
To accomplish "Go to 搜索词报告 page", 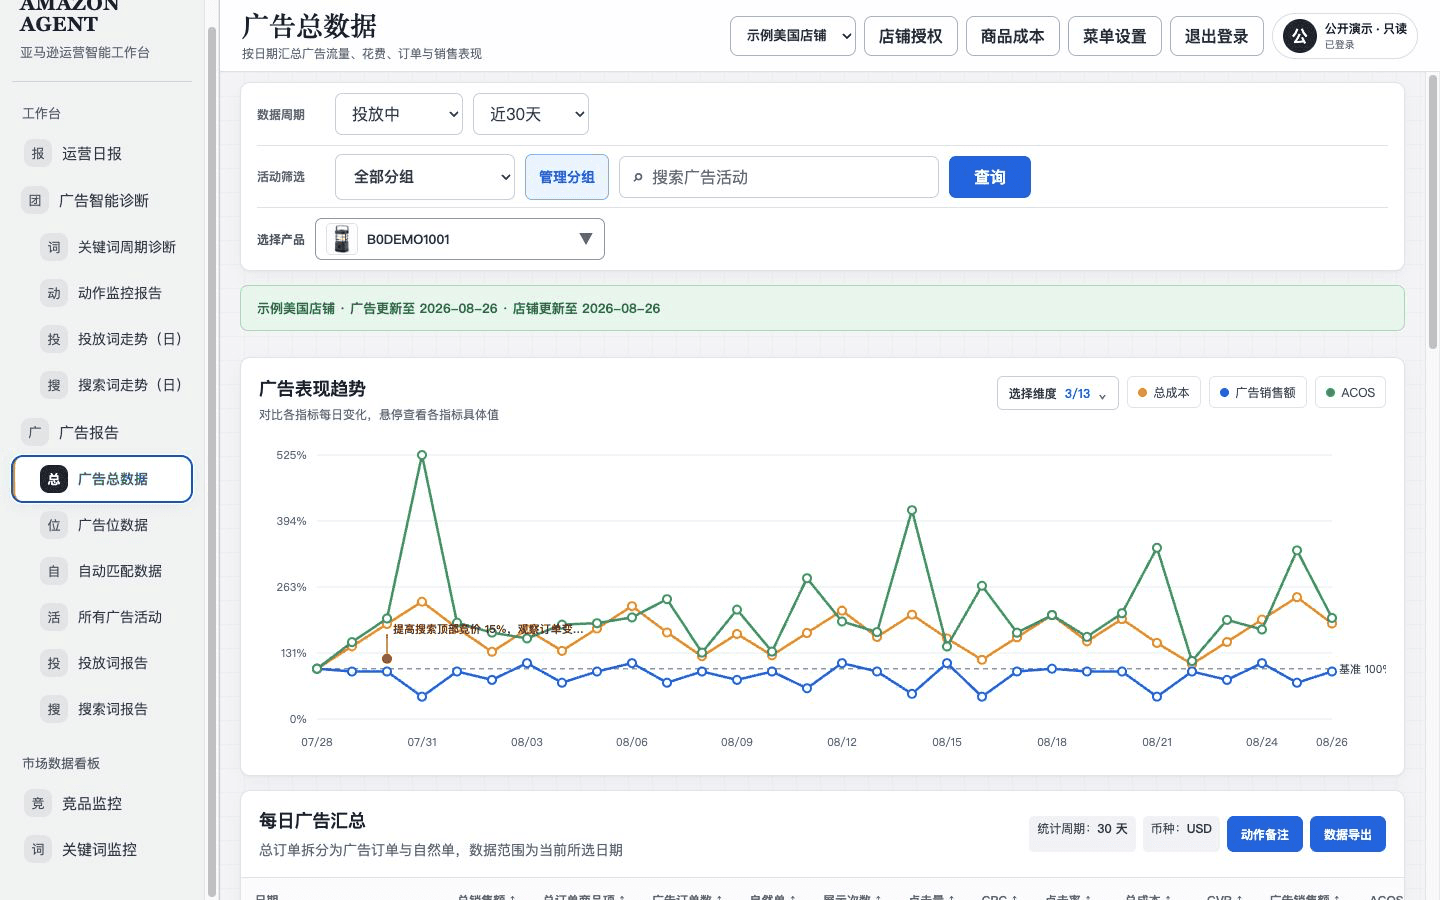I will click(102, 709).
